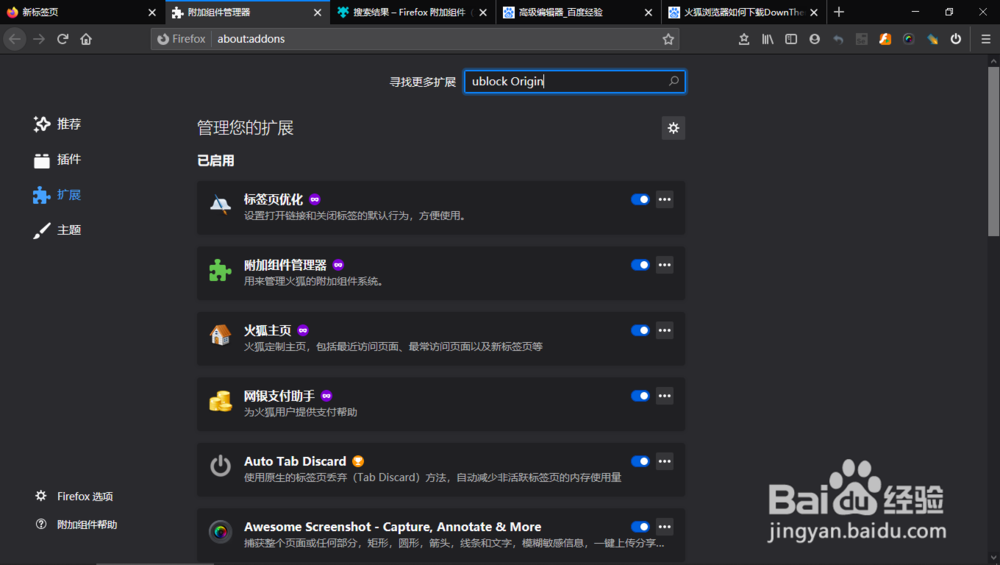Viewport: 1000px width, 565px height.
Task: Close the 新标签页 tab
Action: click(152, 12)
